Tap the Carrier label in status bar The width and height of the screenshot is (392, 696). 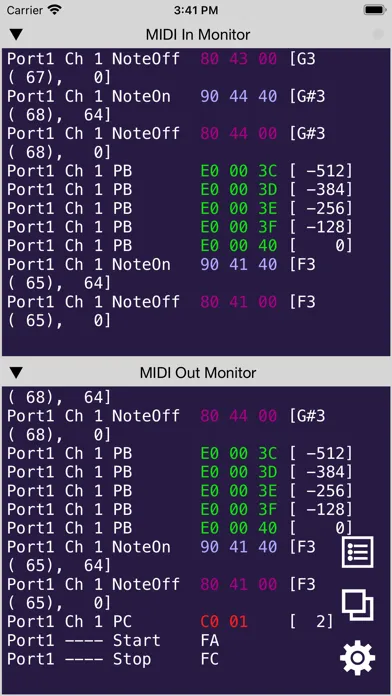[x=25, y=10]
